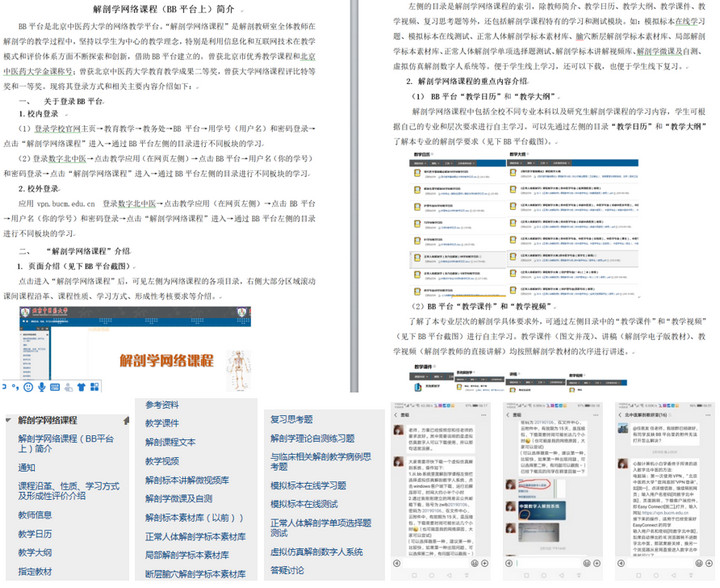Click the 教学视频 menu link
The height and width of the screenshot is (588, 720).
click(x=162, y=461)
